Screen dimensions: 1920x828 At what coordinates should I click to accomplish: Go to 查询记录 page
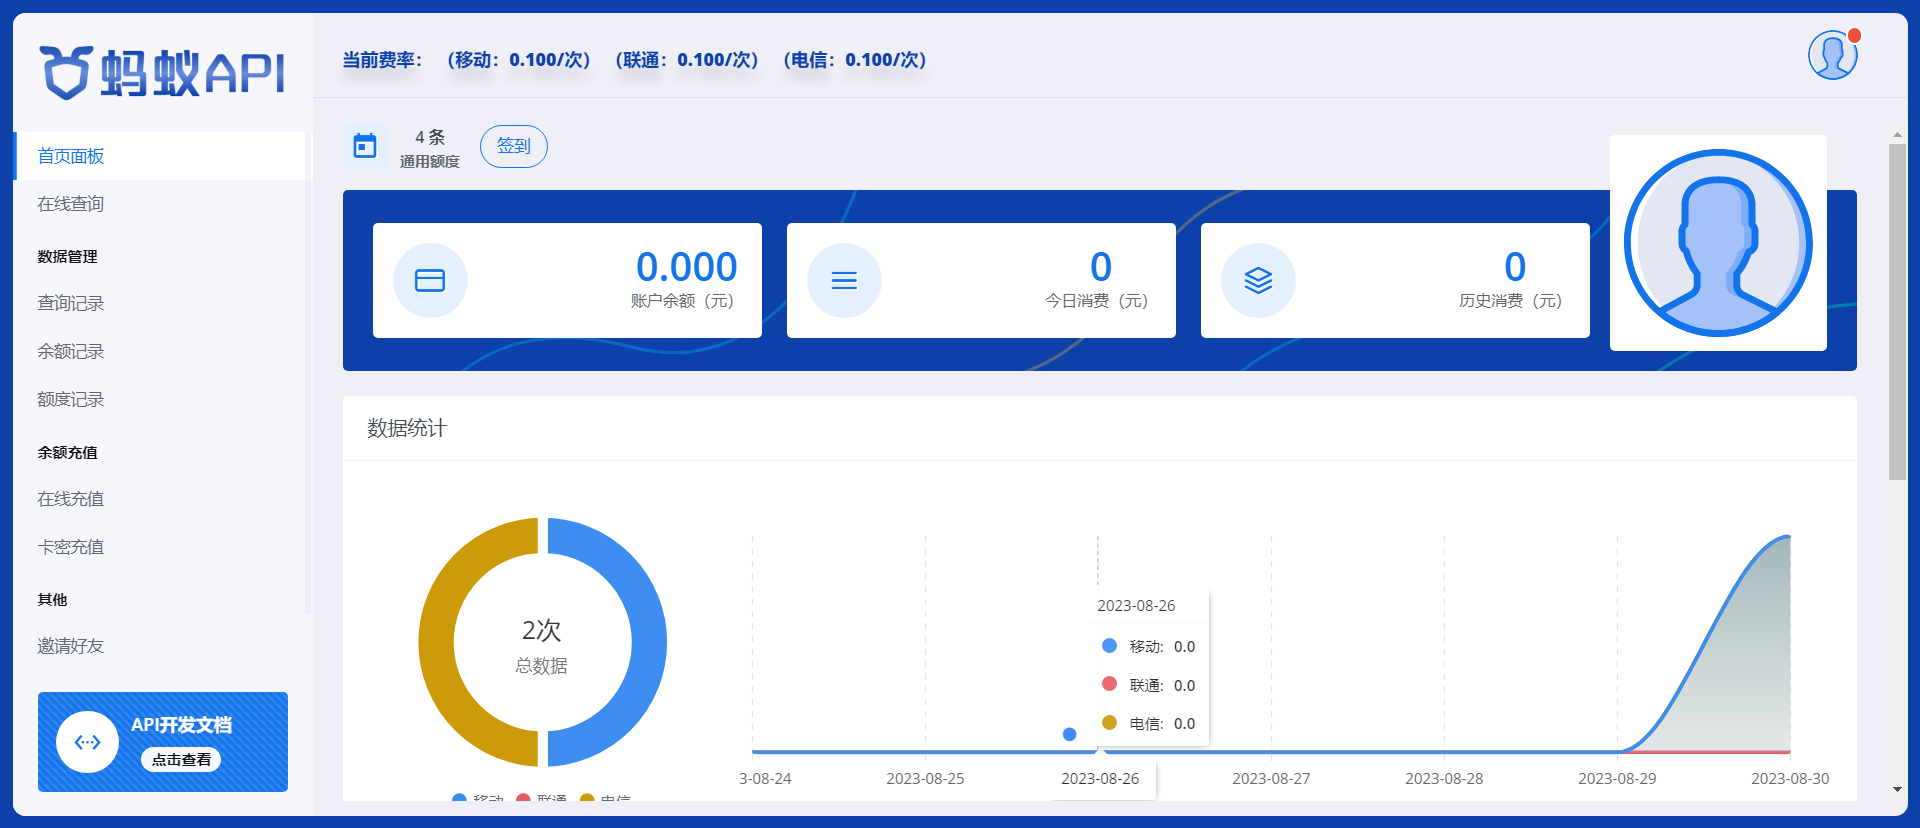coord(71,303)
